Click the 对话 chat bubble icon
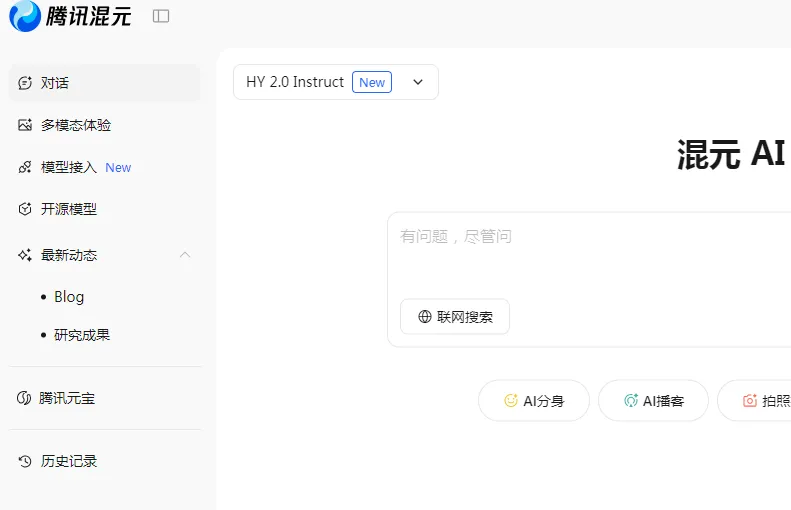Image resolution: width=791 pixels, height=510 pixels. [25, 83]
